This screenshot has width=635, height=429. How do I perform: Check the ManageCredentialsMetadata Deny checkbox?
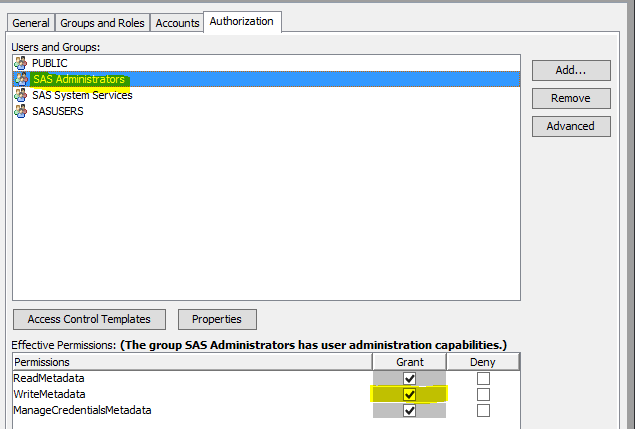483,410
